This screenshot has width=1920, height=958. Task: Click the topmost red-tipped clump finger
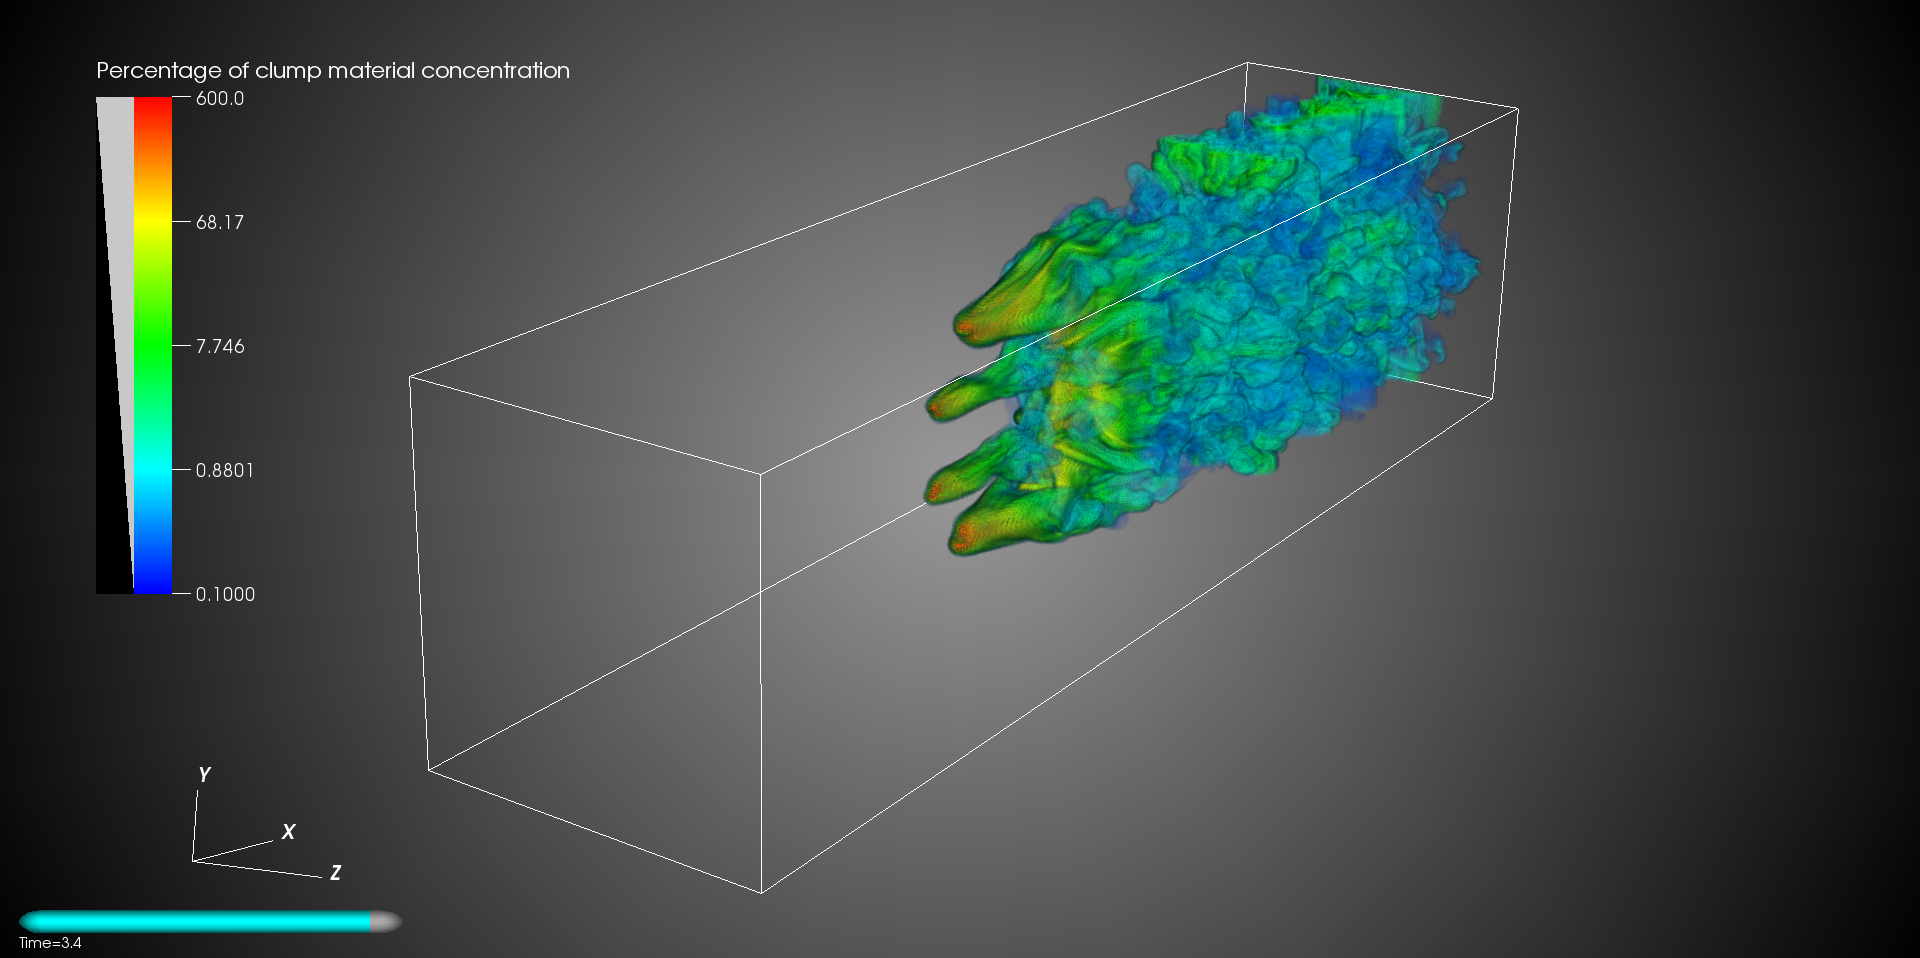pos(966,325)
